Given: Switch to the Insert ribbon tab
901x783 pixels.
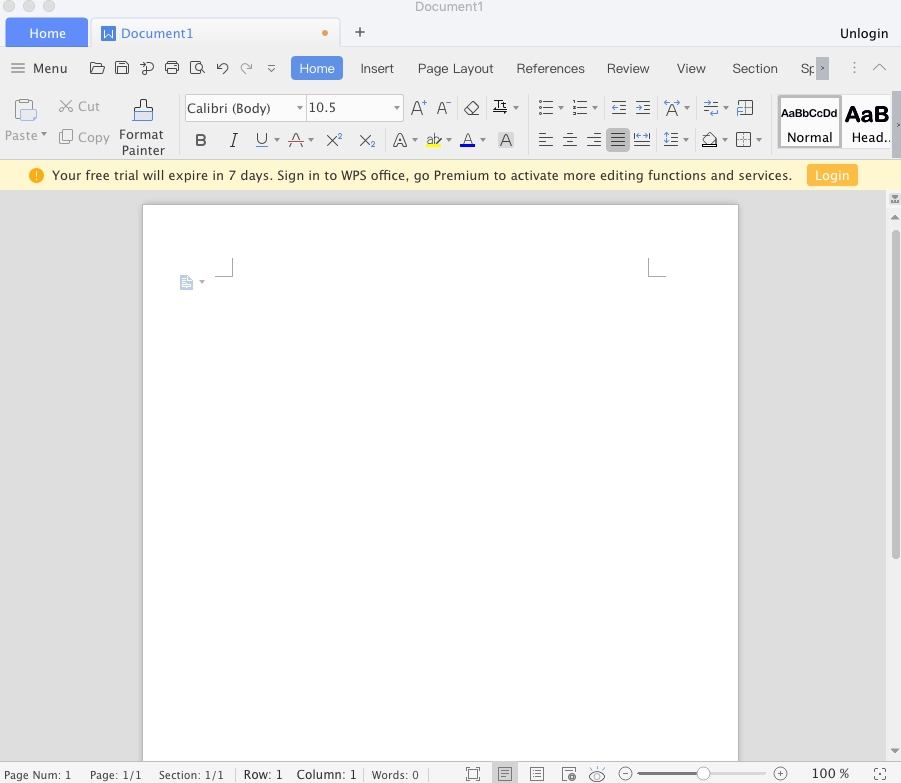Looking at the screenshot, I should point(377,68).
